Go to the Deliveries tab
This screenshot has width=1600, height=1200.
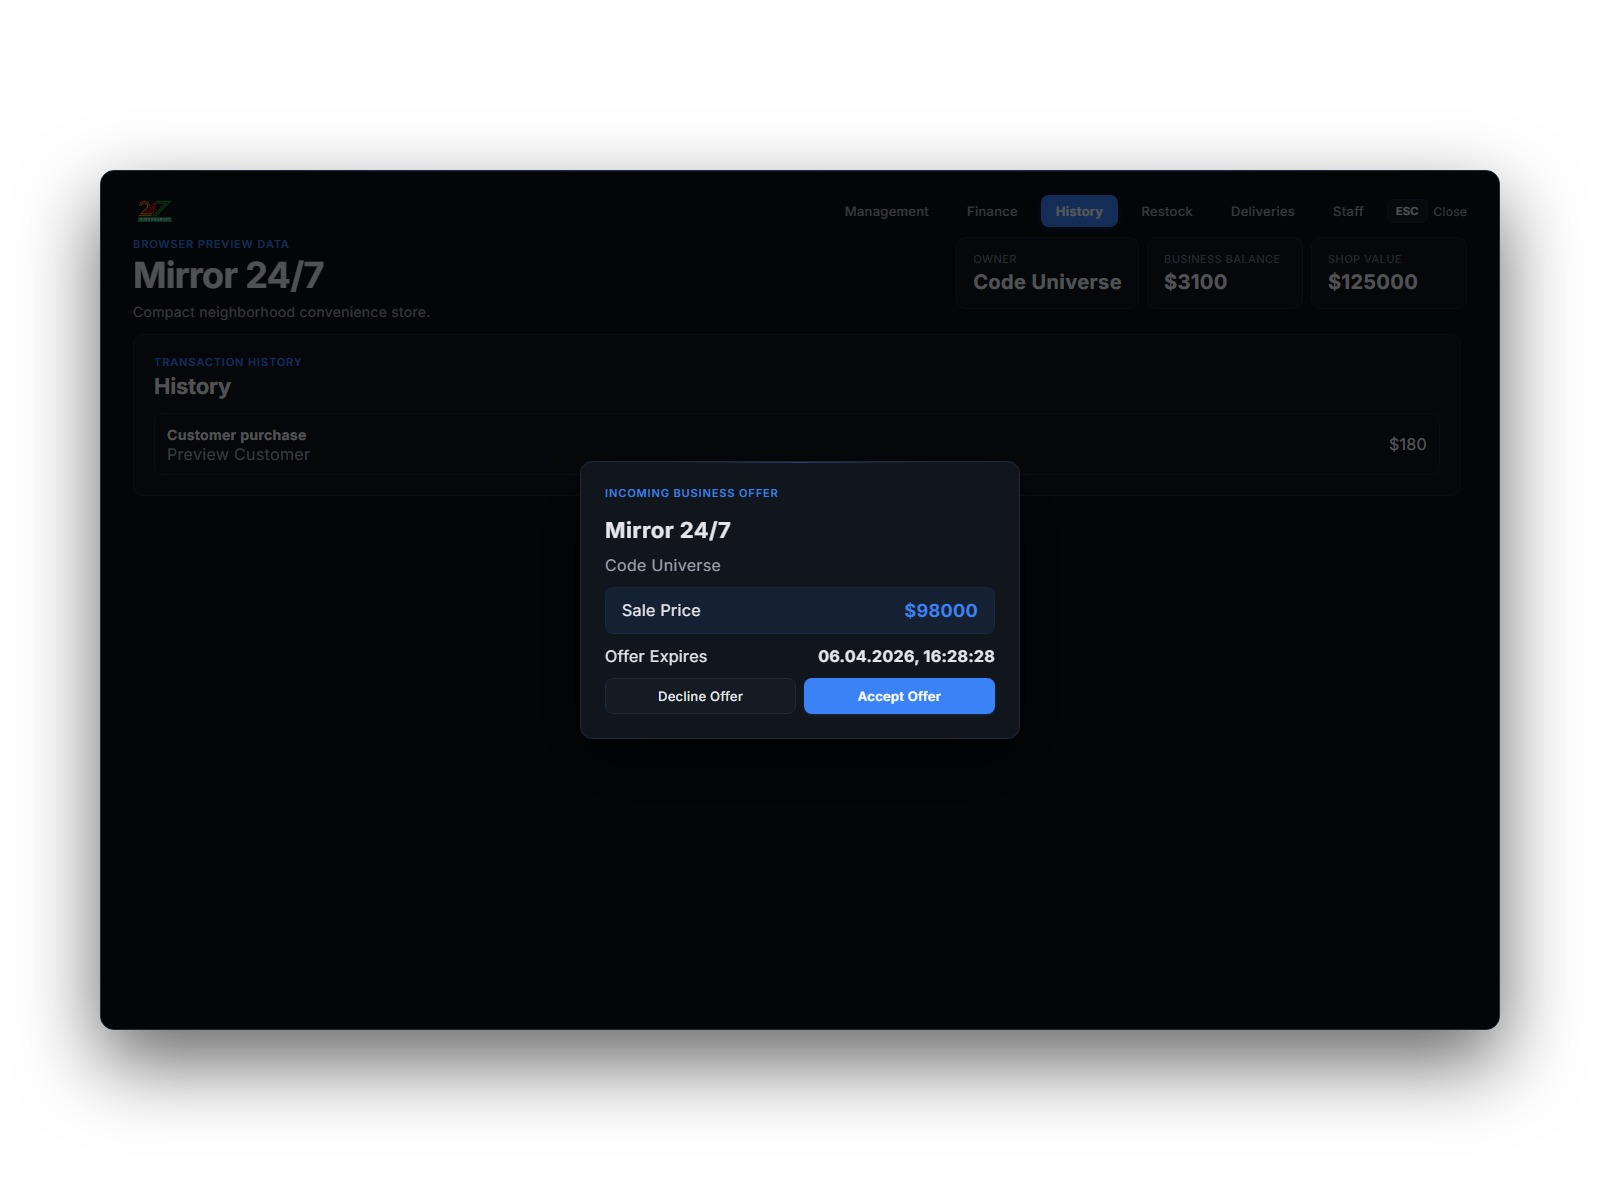pos(1262,211)
